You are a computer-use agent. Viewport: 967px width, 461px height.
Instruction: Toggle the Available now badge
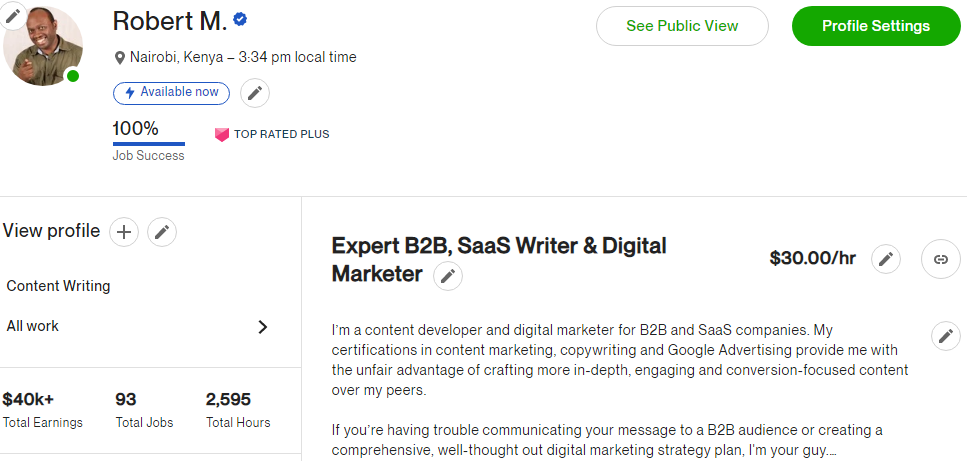tap(171, 93)
